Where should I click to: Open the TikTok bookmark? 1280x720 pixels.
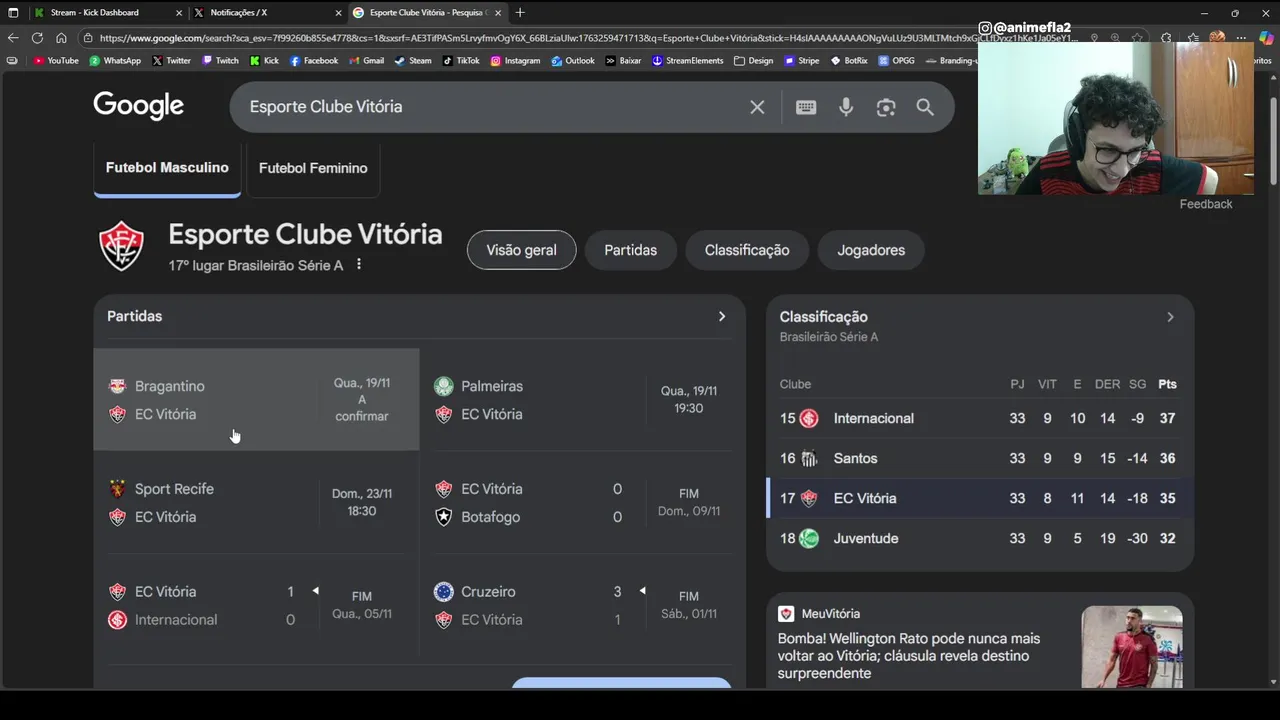461,60
